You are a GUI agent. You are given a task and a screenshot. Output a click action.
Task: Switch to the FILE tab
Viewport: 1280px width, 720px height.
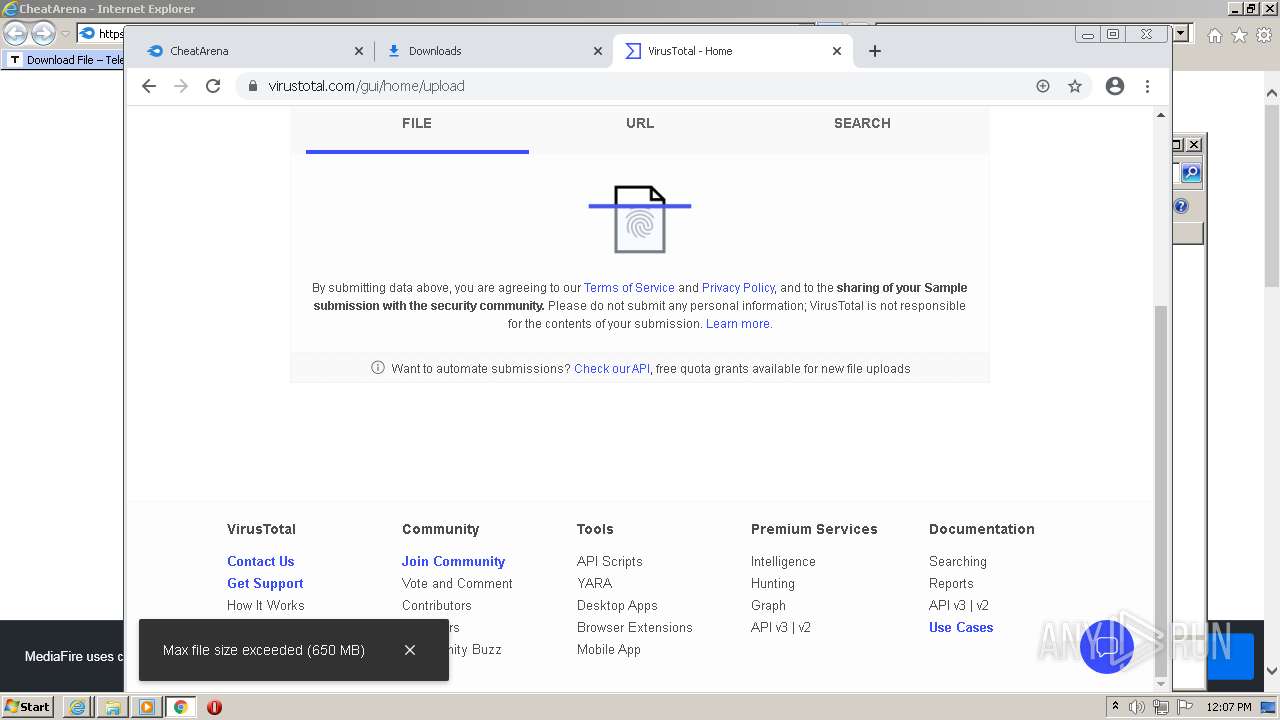coord(417,123)
